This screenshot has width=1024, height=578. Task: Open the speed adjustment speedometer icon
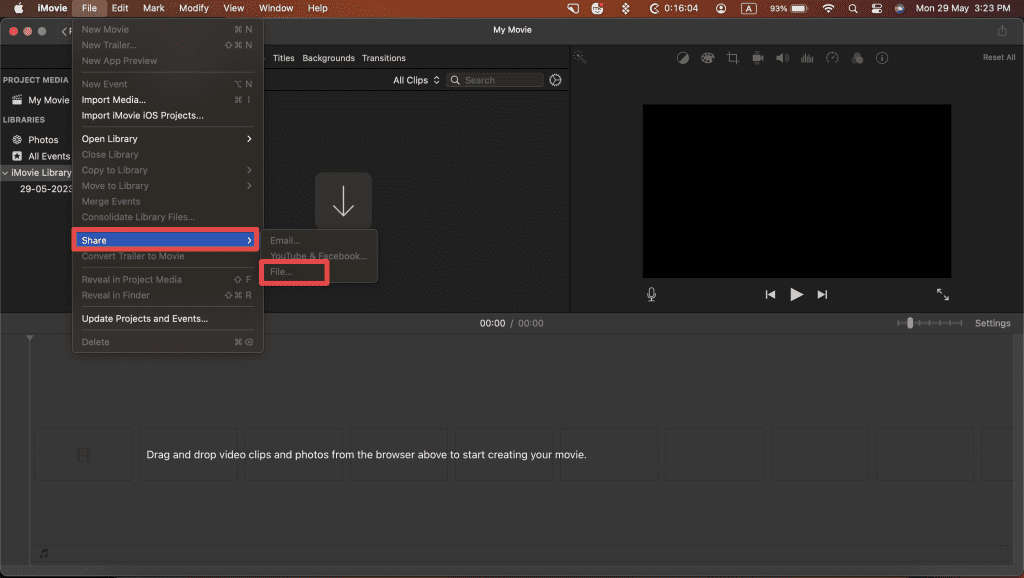coord(832,58)
